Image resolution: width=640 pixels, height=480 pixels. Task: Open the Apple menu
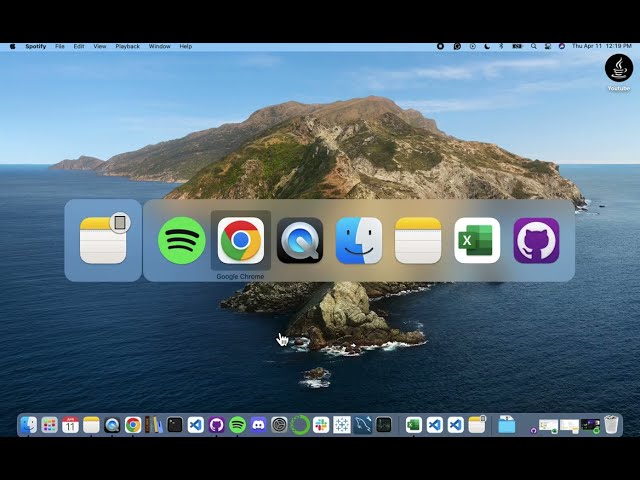(13, 47)
